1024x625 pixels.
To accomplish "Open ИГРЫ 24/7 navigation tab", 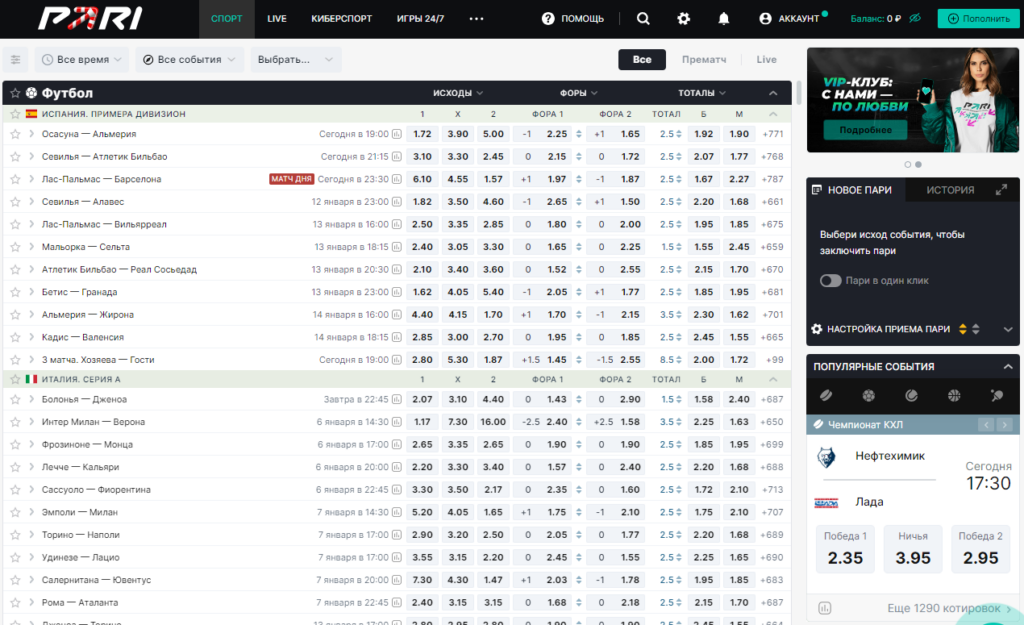I will point(421,18).
